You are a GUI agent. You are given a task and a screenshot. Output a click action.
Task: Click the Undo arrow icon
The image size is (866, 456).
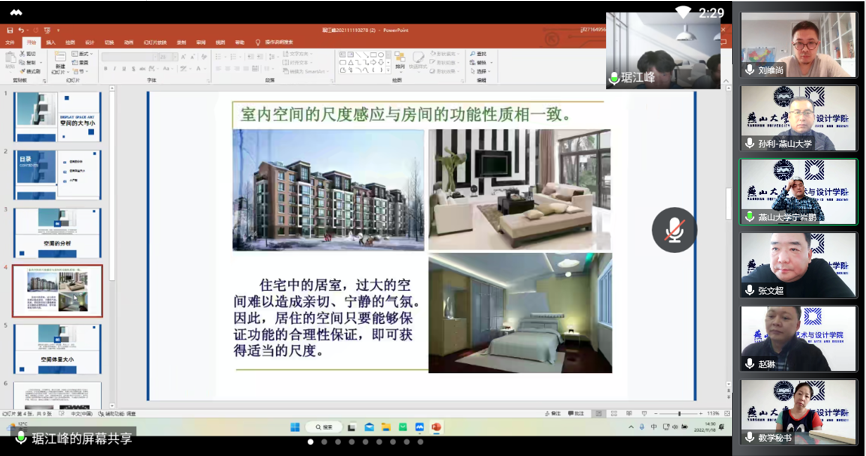coord(21,31)
